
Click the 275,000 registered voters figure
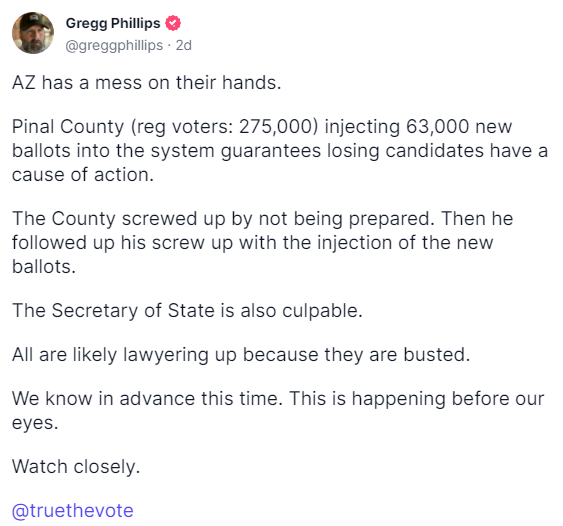tap(279, 127)
